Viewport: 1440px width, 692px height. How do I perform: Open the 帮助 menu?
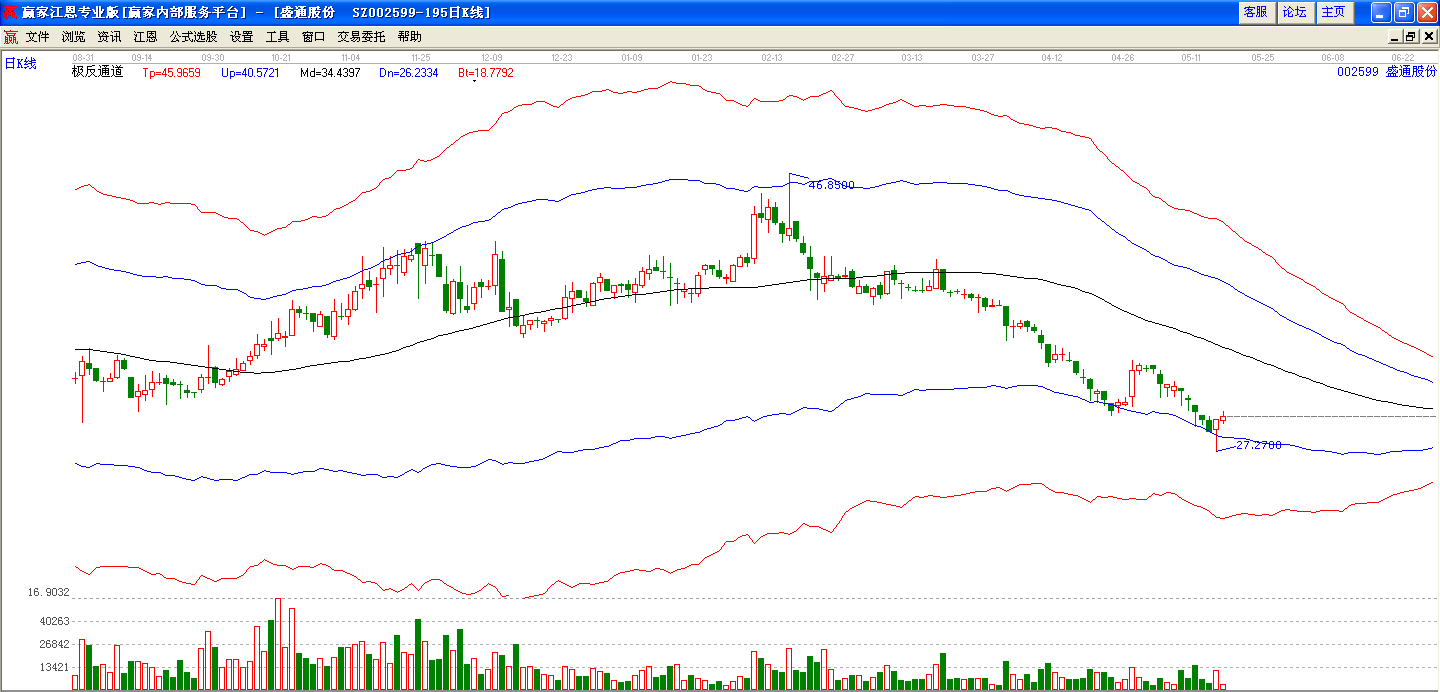click(x=410, y=37)
